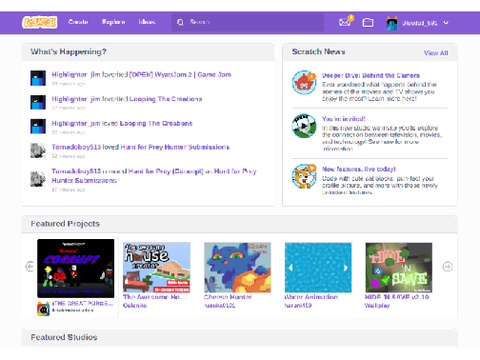Click Tornadoboy513 avatar in remixed Hunt row

pyautogui.click(x=38, y=179)
